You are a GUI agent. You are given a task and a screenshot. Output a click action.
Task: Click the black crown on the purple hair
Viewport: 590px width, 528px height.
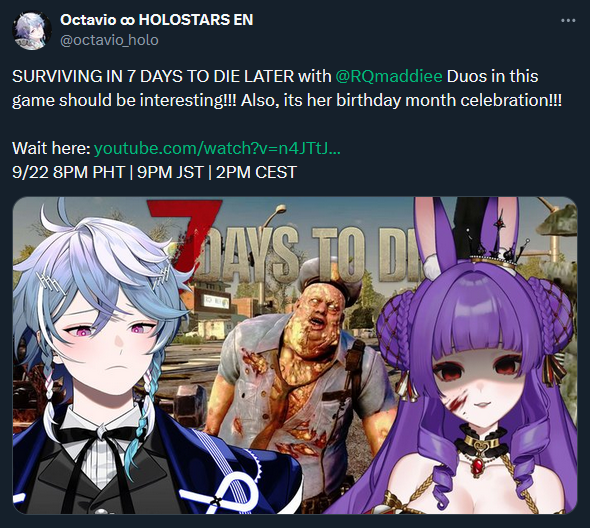click(495, 247)
